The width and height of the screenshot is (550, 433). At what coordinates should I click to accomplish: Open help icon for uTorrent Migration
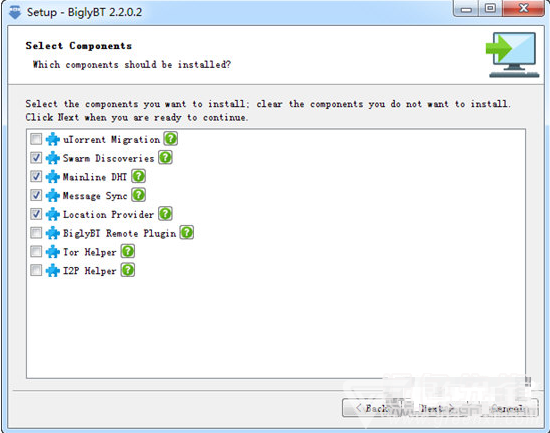tap(170, 139)
